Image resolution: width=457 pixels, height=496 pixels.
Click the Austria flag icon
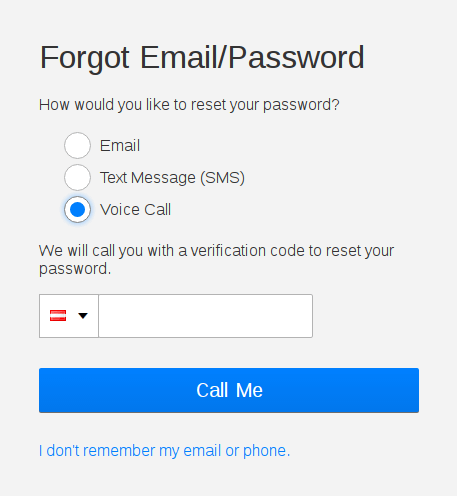point(58,315)
